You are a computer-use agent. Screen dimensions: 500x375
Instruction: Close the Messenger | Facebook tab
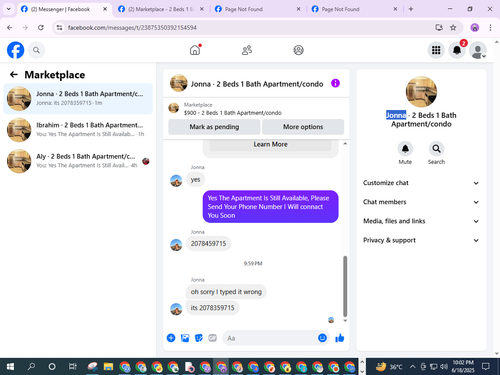pyautogui.click(x=105, y=9)
